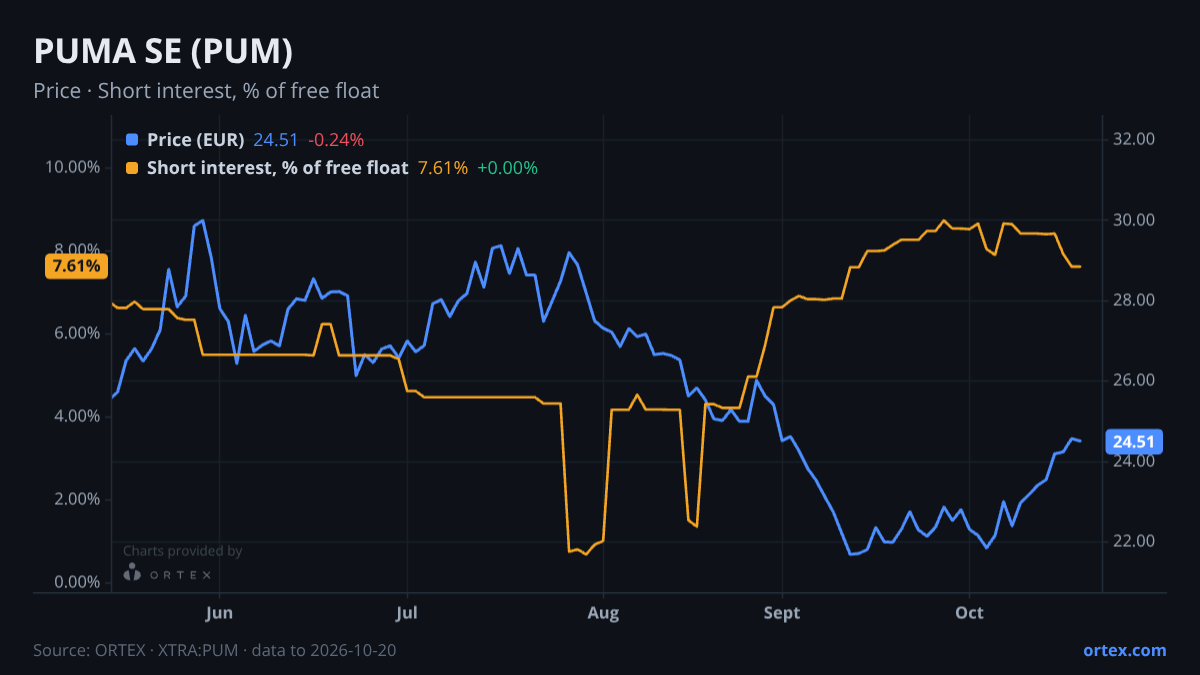The width and height of the screenshot is (1200, 675).
Task: Click the 28.00 right axis label
Action: pyautogui.click(x=1135, y=300)
